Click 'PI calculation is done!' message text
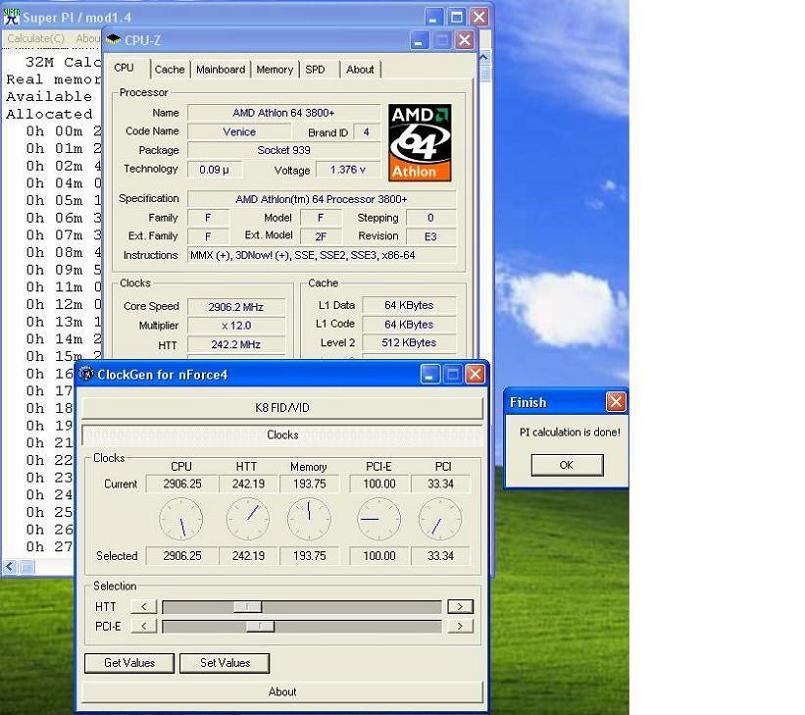 point(570,432)
